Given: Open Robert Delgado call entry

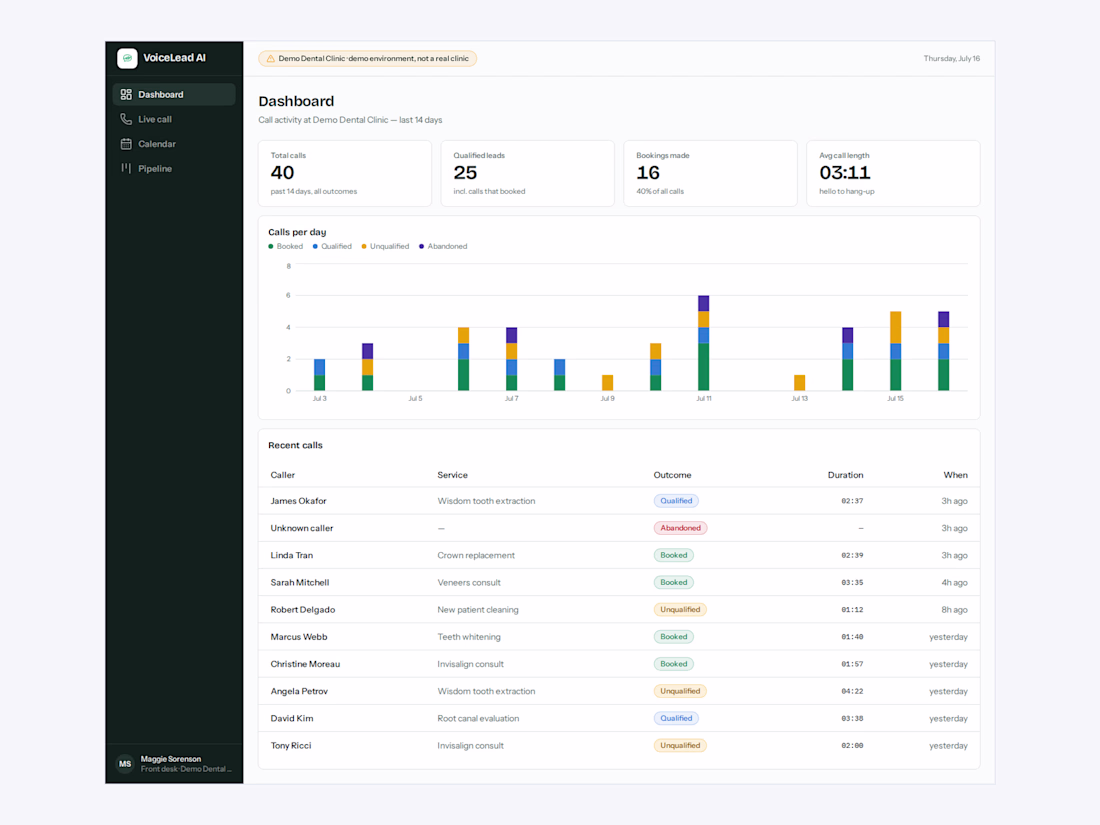Looking at the screenshot, I should tap(619, 610).
